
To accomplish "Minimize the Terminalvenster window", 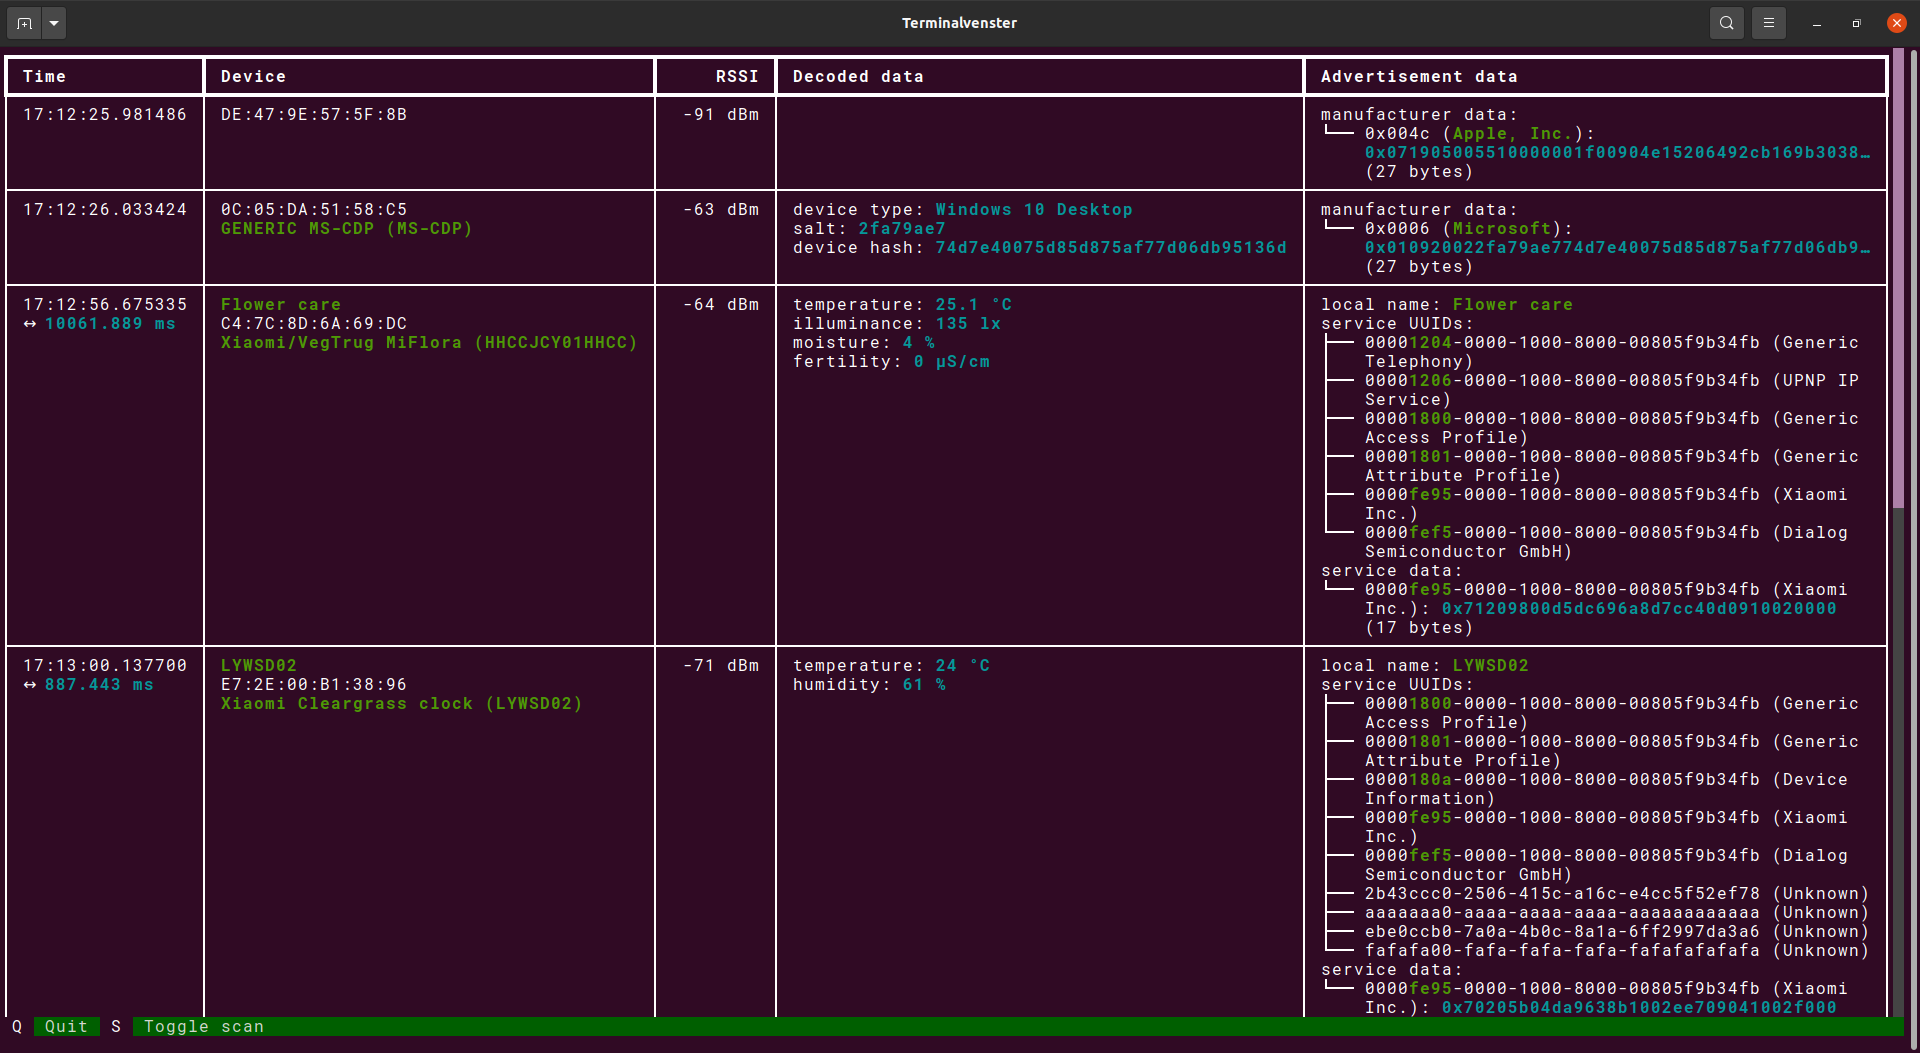I will 1817,23.
